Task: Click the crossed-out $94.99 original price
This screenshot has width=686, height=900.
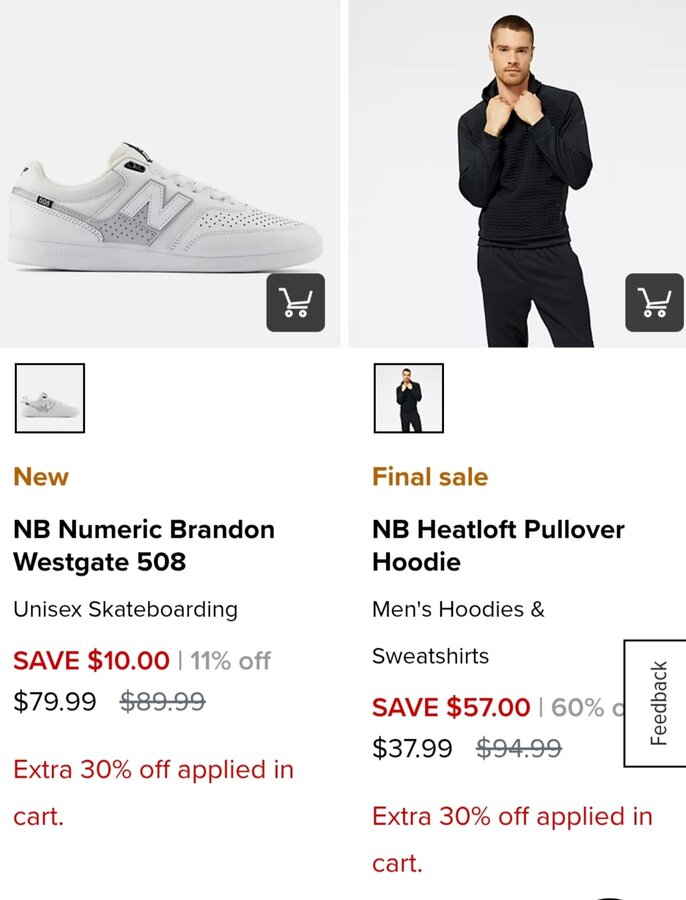Action: (518, 748)
